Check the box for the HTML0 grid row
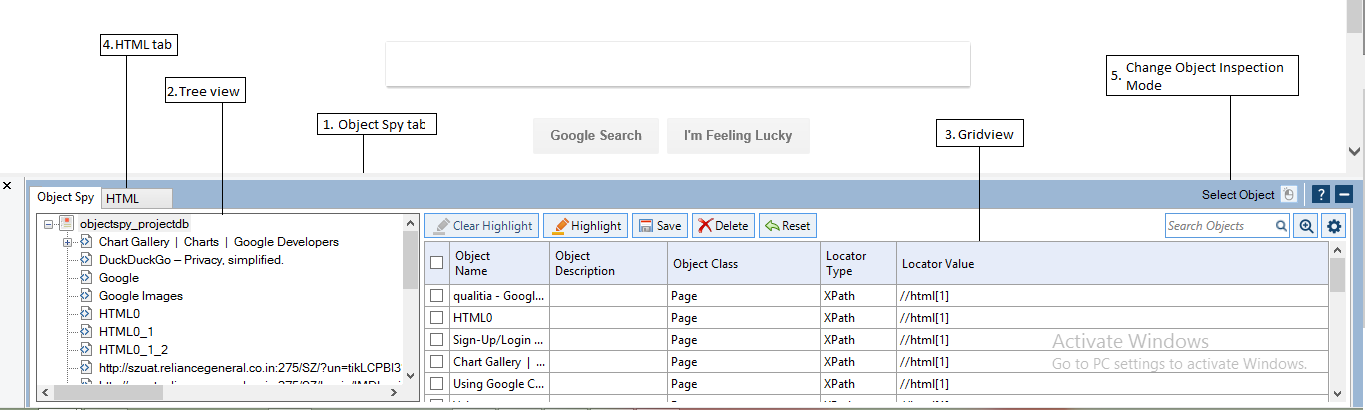This screenshot has width=1365, height=410. coord(436,318)
